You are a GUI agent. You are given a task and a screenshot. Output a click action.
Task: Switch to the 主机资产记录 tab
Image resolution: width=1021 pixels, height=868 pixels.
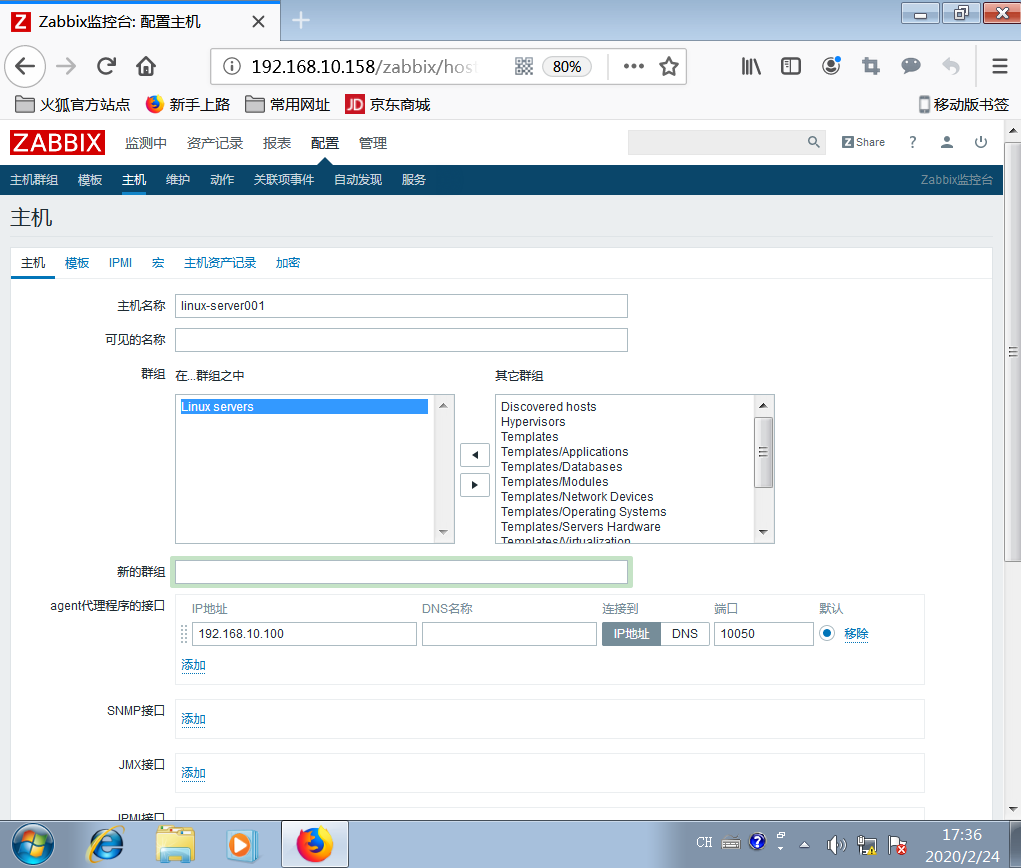[x=220, y=263]
